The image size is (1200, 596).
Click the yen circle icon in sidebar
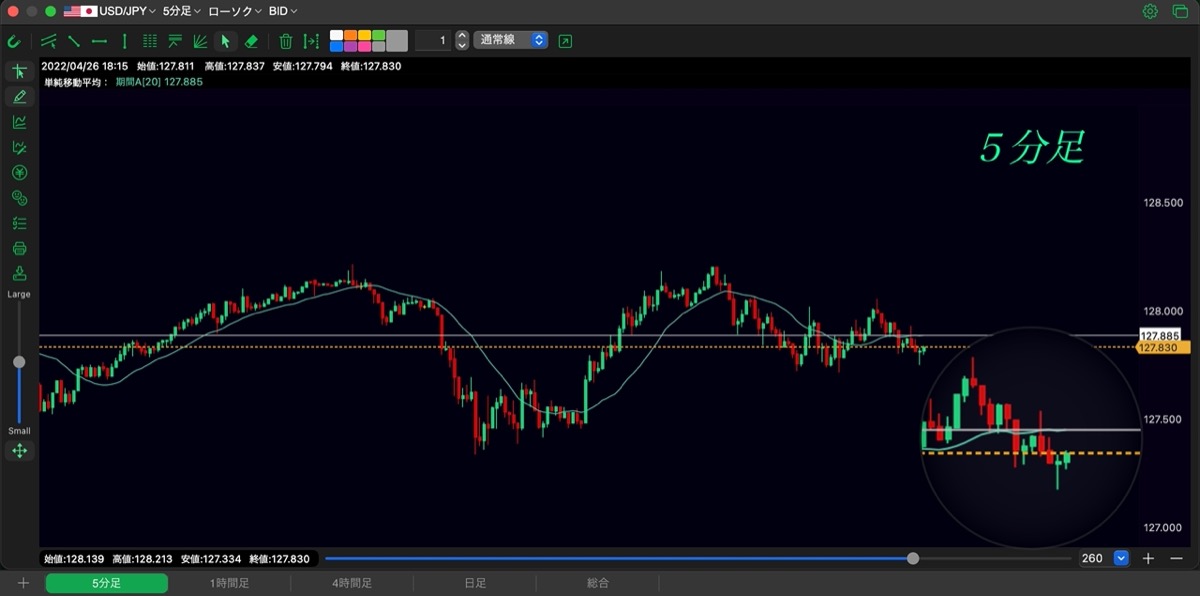click(x=19, y=173)
